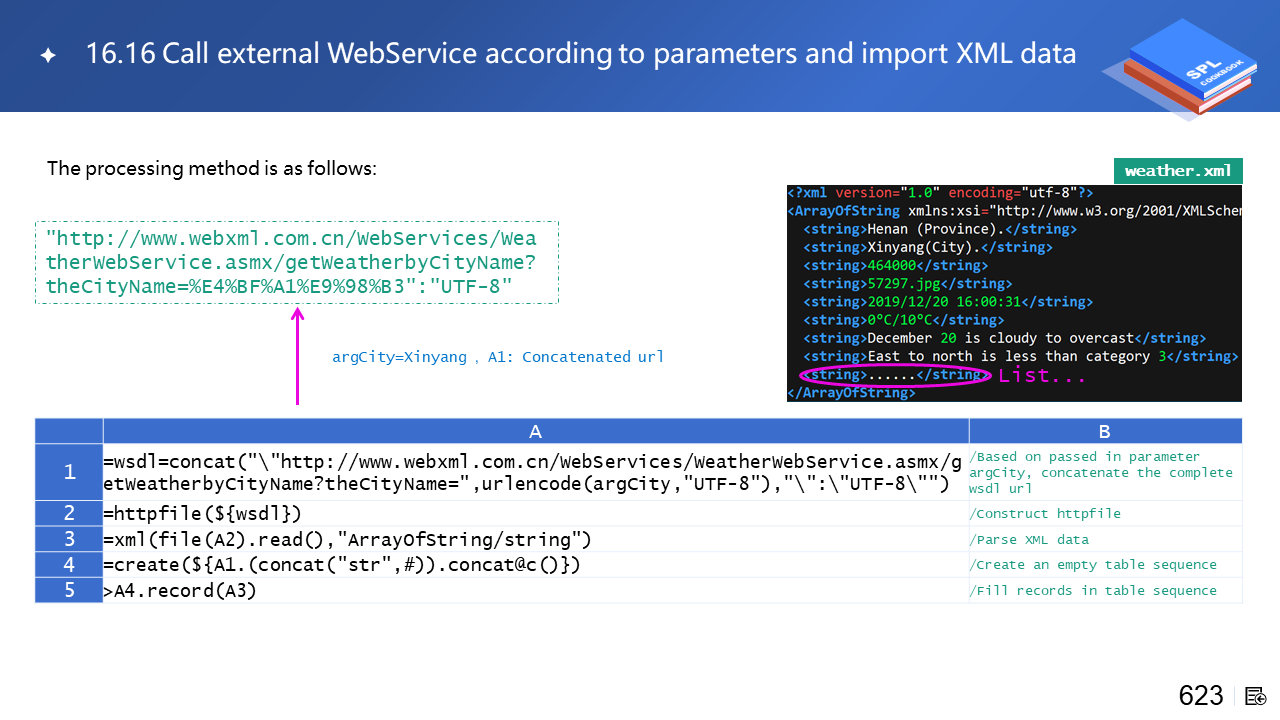Click the magenta upward arrow

tap(297, 357)
